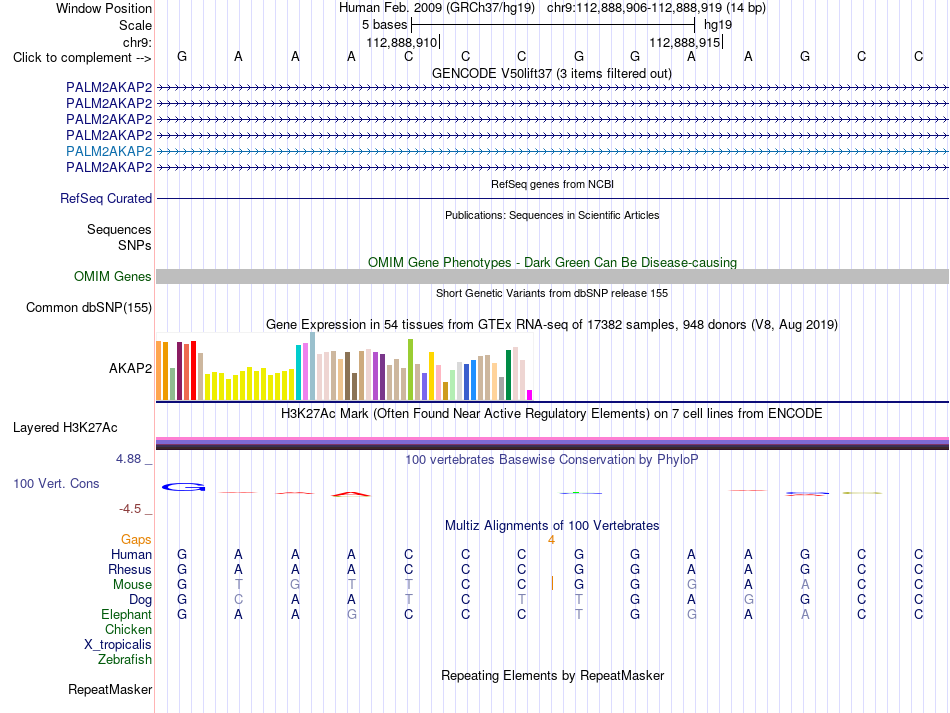Click the orange insertion marker in Mouse row

(552, 583)
